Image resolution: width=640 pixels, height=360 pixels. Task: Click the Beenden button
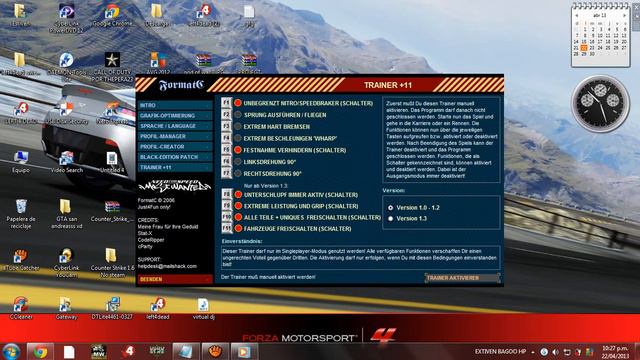(175, 279)
